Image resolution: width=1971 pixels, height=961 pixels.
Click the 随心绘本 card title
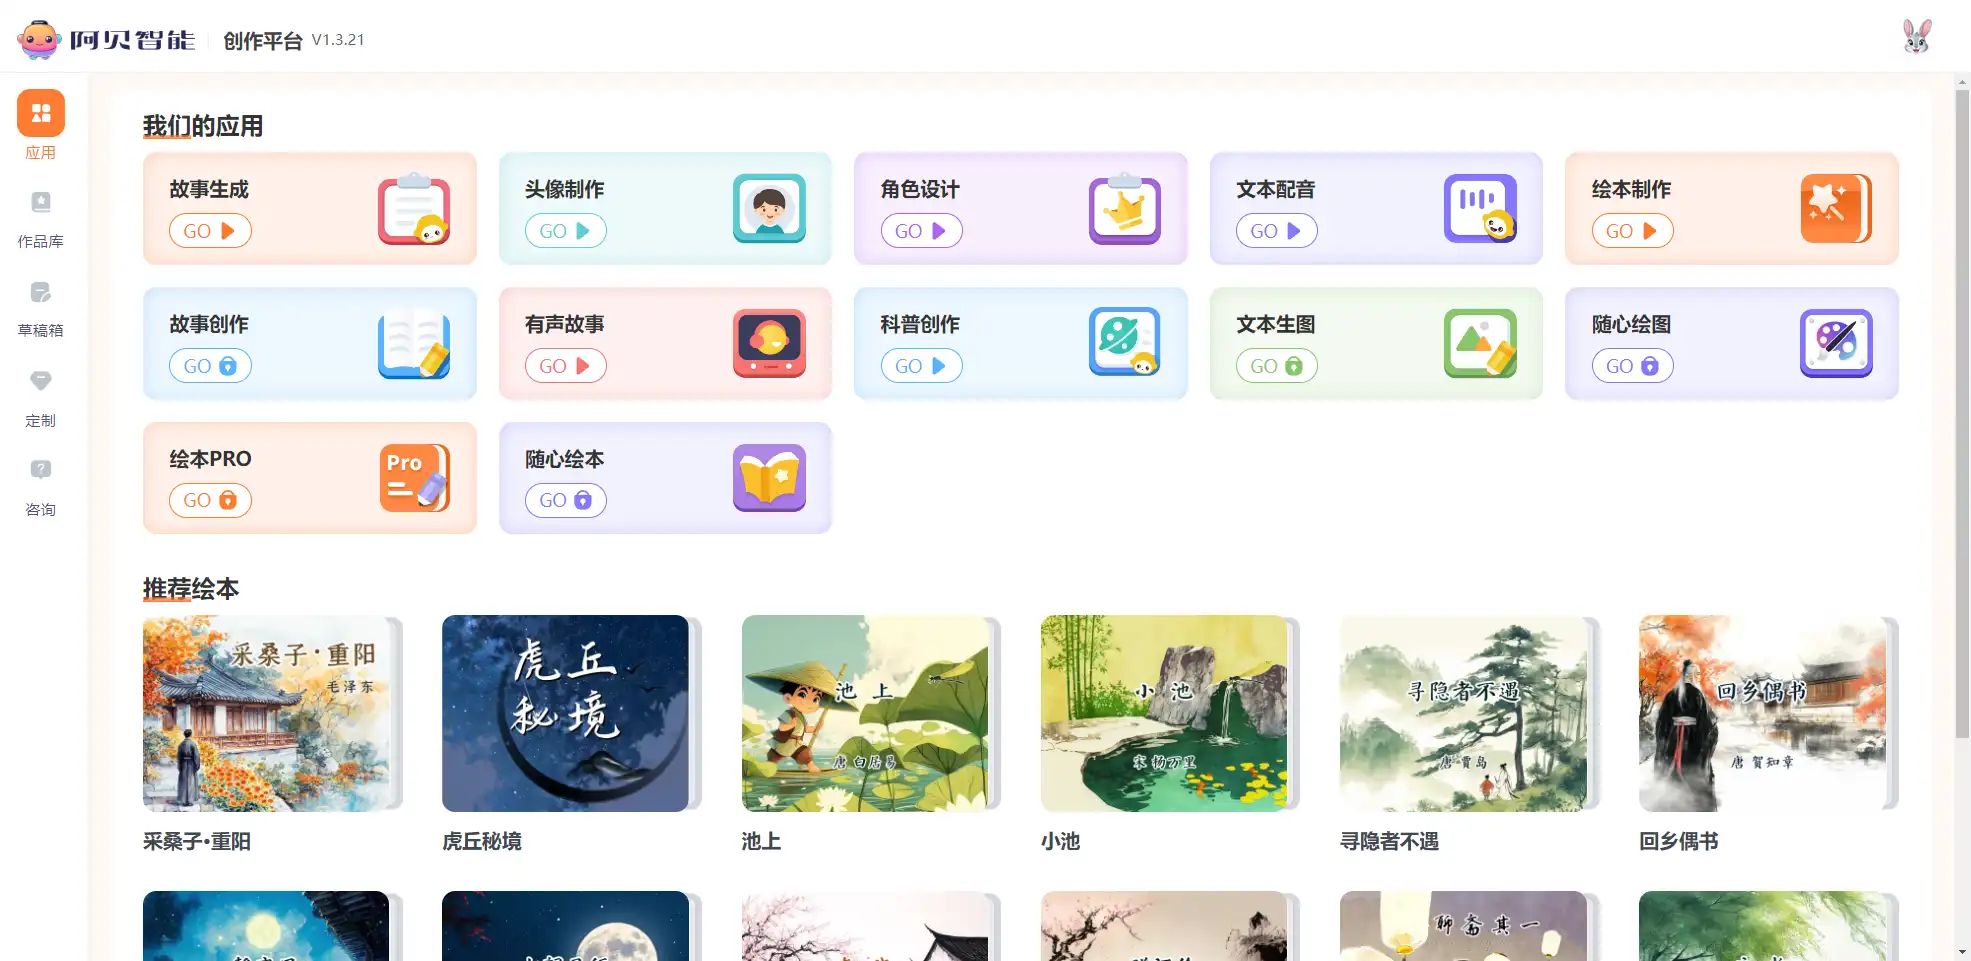pos(565,460)
